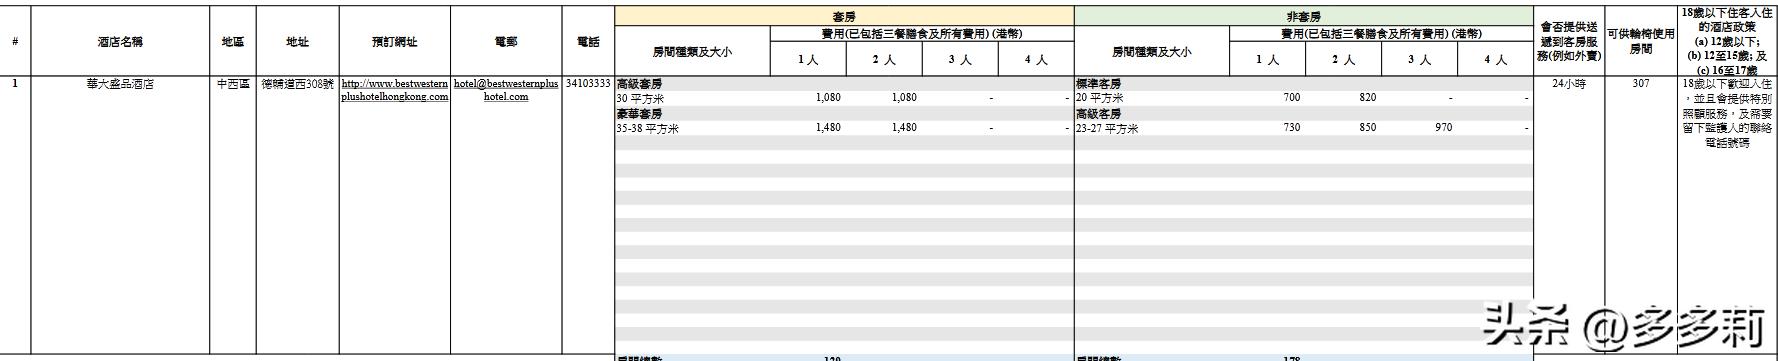Select the 酒店名稱 column header
Viewport: 1778px width, 361px height.
click(120, 41)
